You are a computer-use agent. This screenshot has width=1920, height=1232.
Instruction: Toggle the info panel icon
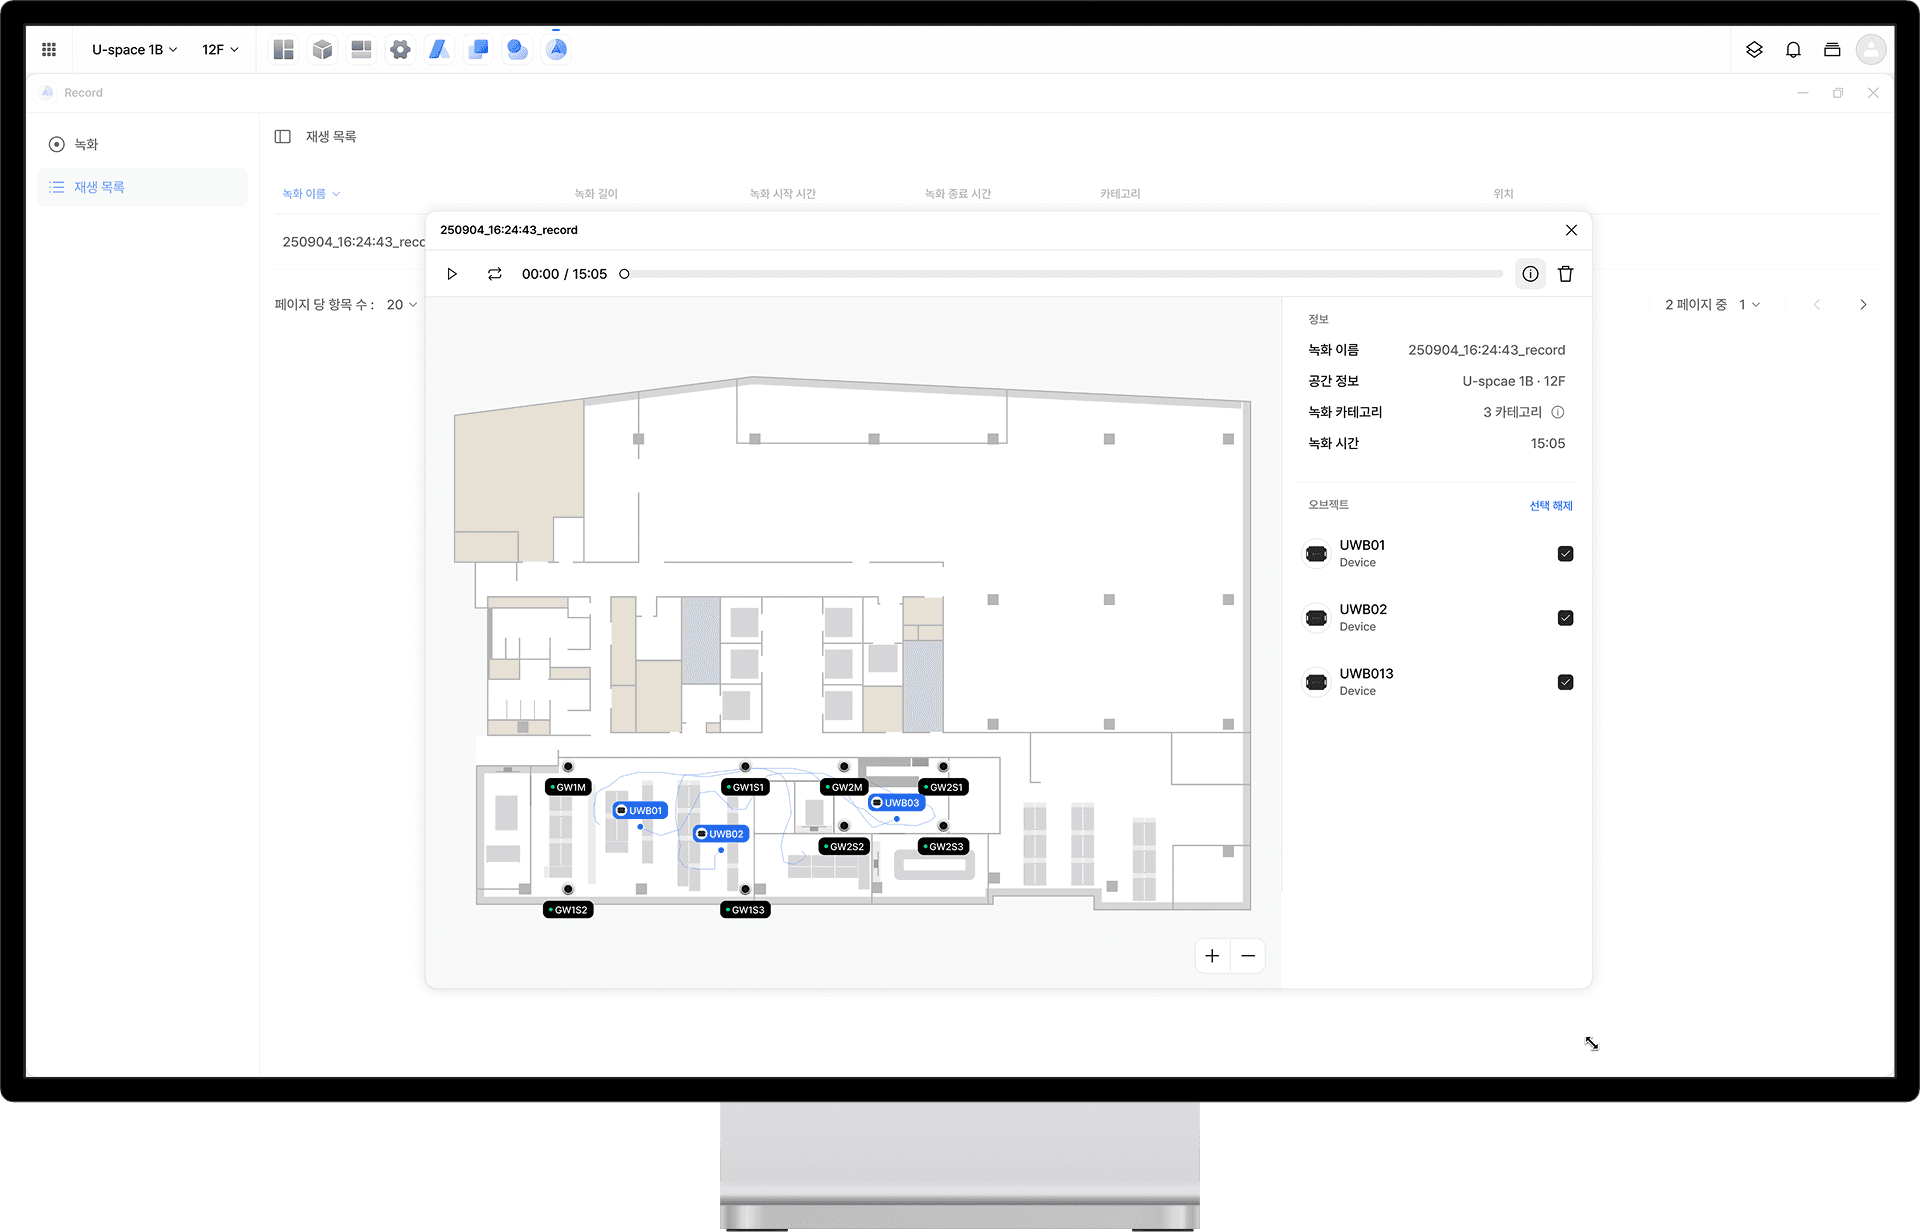click(x=1530, y=274)
